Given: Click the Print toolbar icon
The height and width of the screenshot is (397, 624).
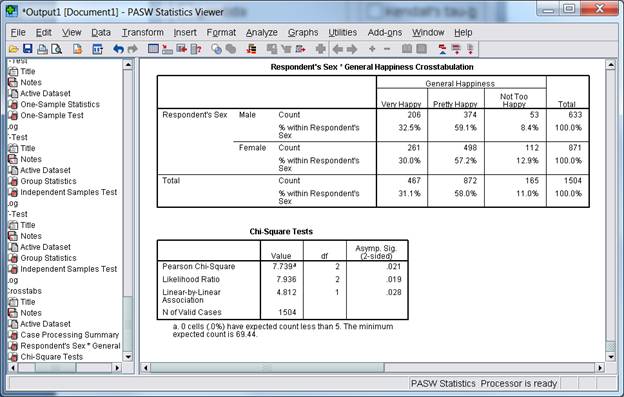Looking at the screenshot, I should [42, 49].
